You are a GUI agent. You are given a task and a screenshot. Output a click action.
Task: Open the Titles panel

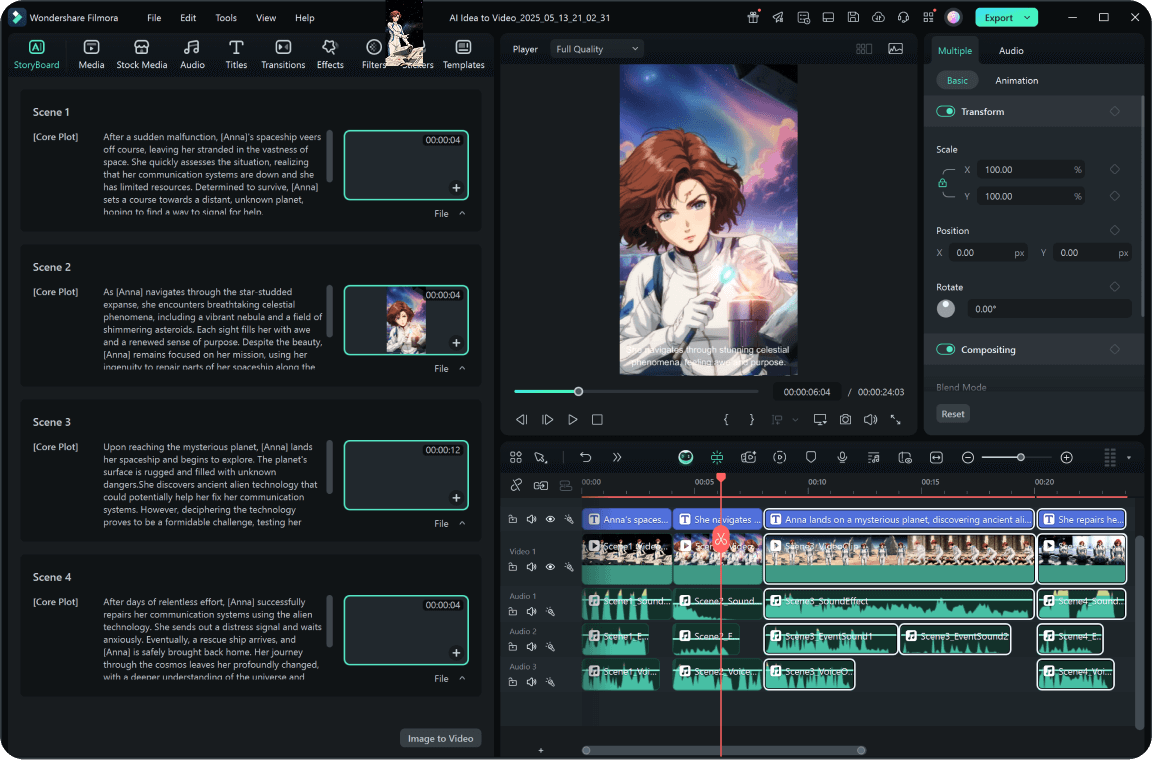[x=236, y=55]
